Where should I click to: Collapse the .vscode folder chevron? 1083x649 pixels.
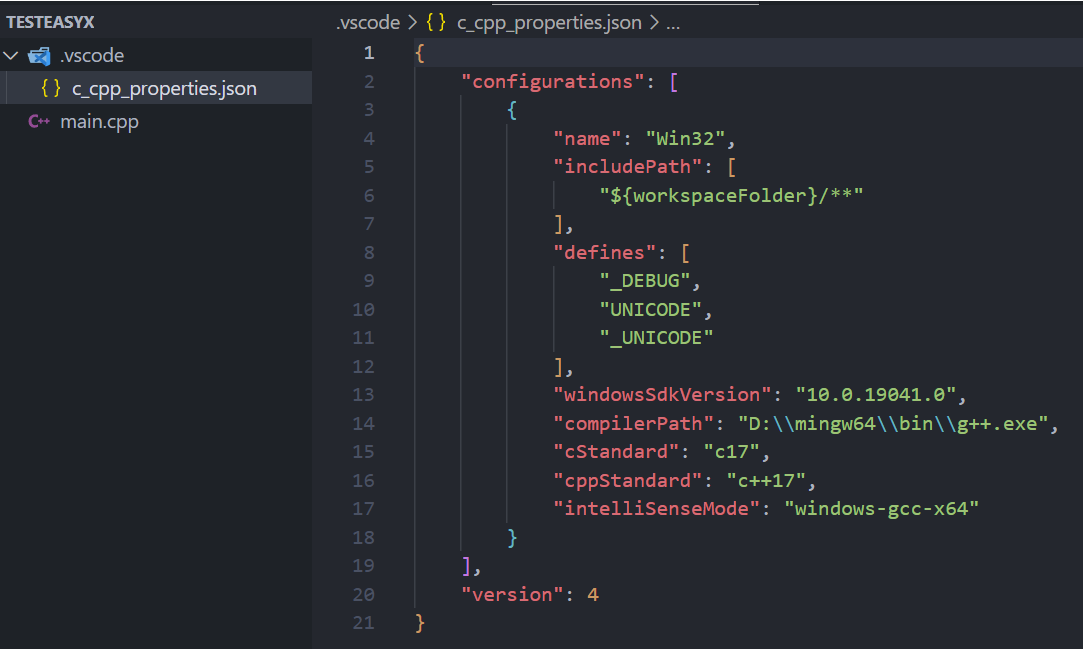point(11,55)
